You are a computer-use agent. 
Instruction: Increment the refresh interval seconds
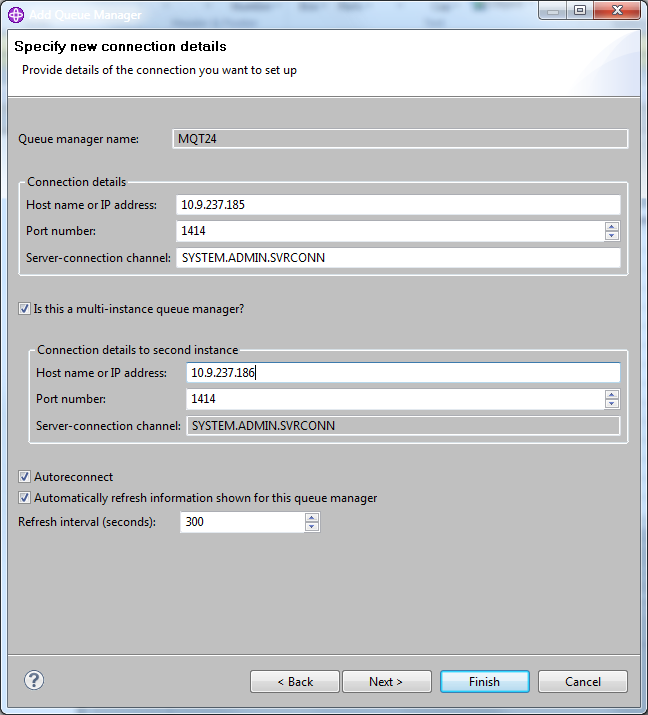coord(312,517)
